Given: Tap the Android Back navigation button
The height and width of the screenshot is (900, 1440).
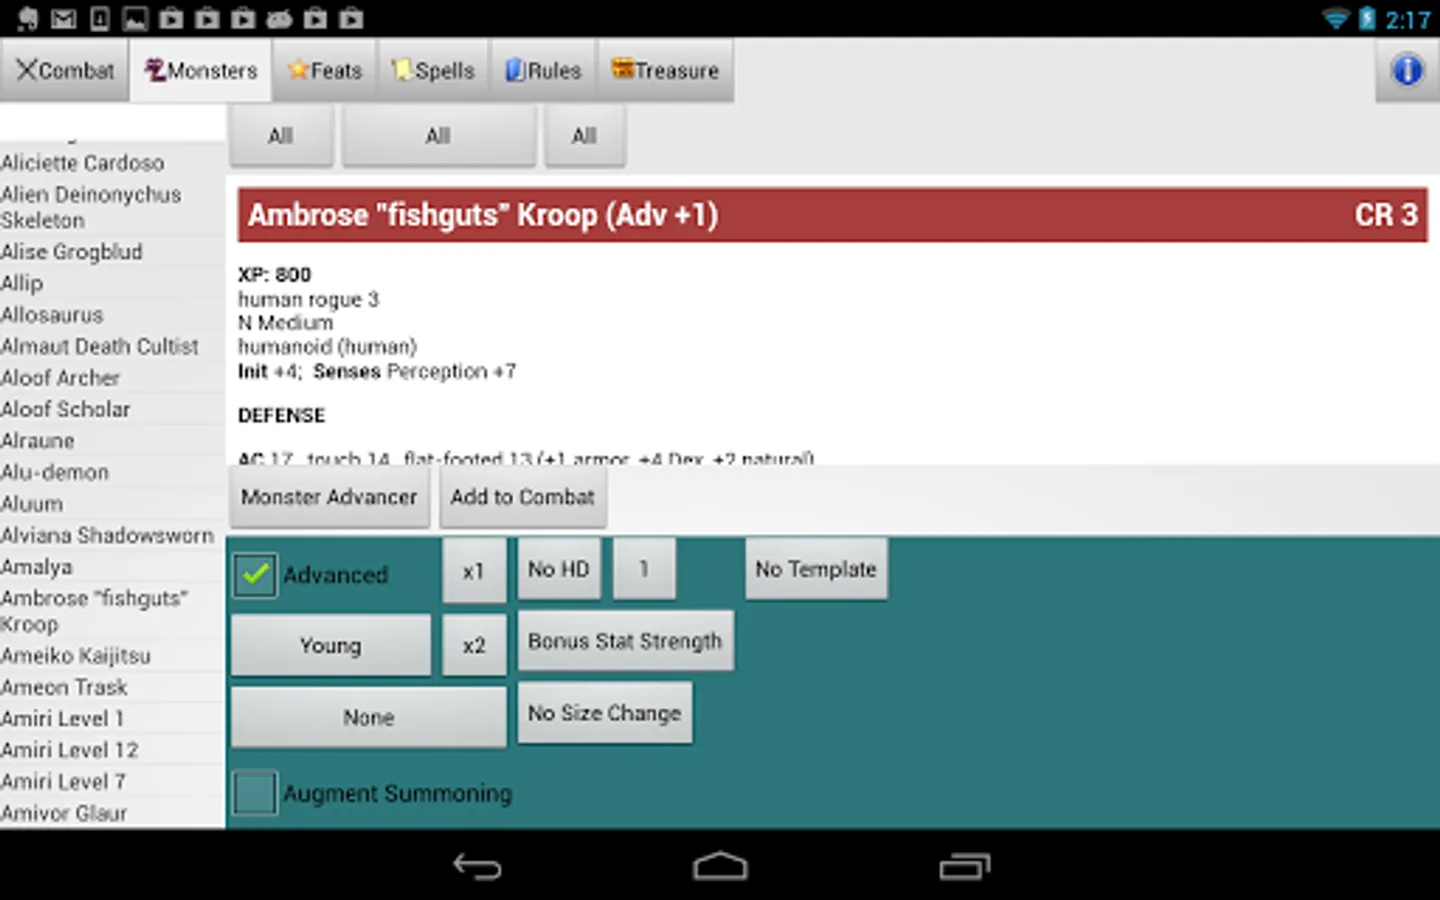Looking at the screenshot, I should point(478,867).
